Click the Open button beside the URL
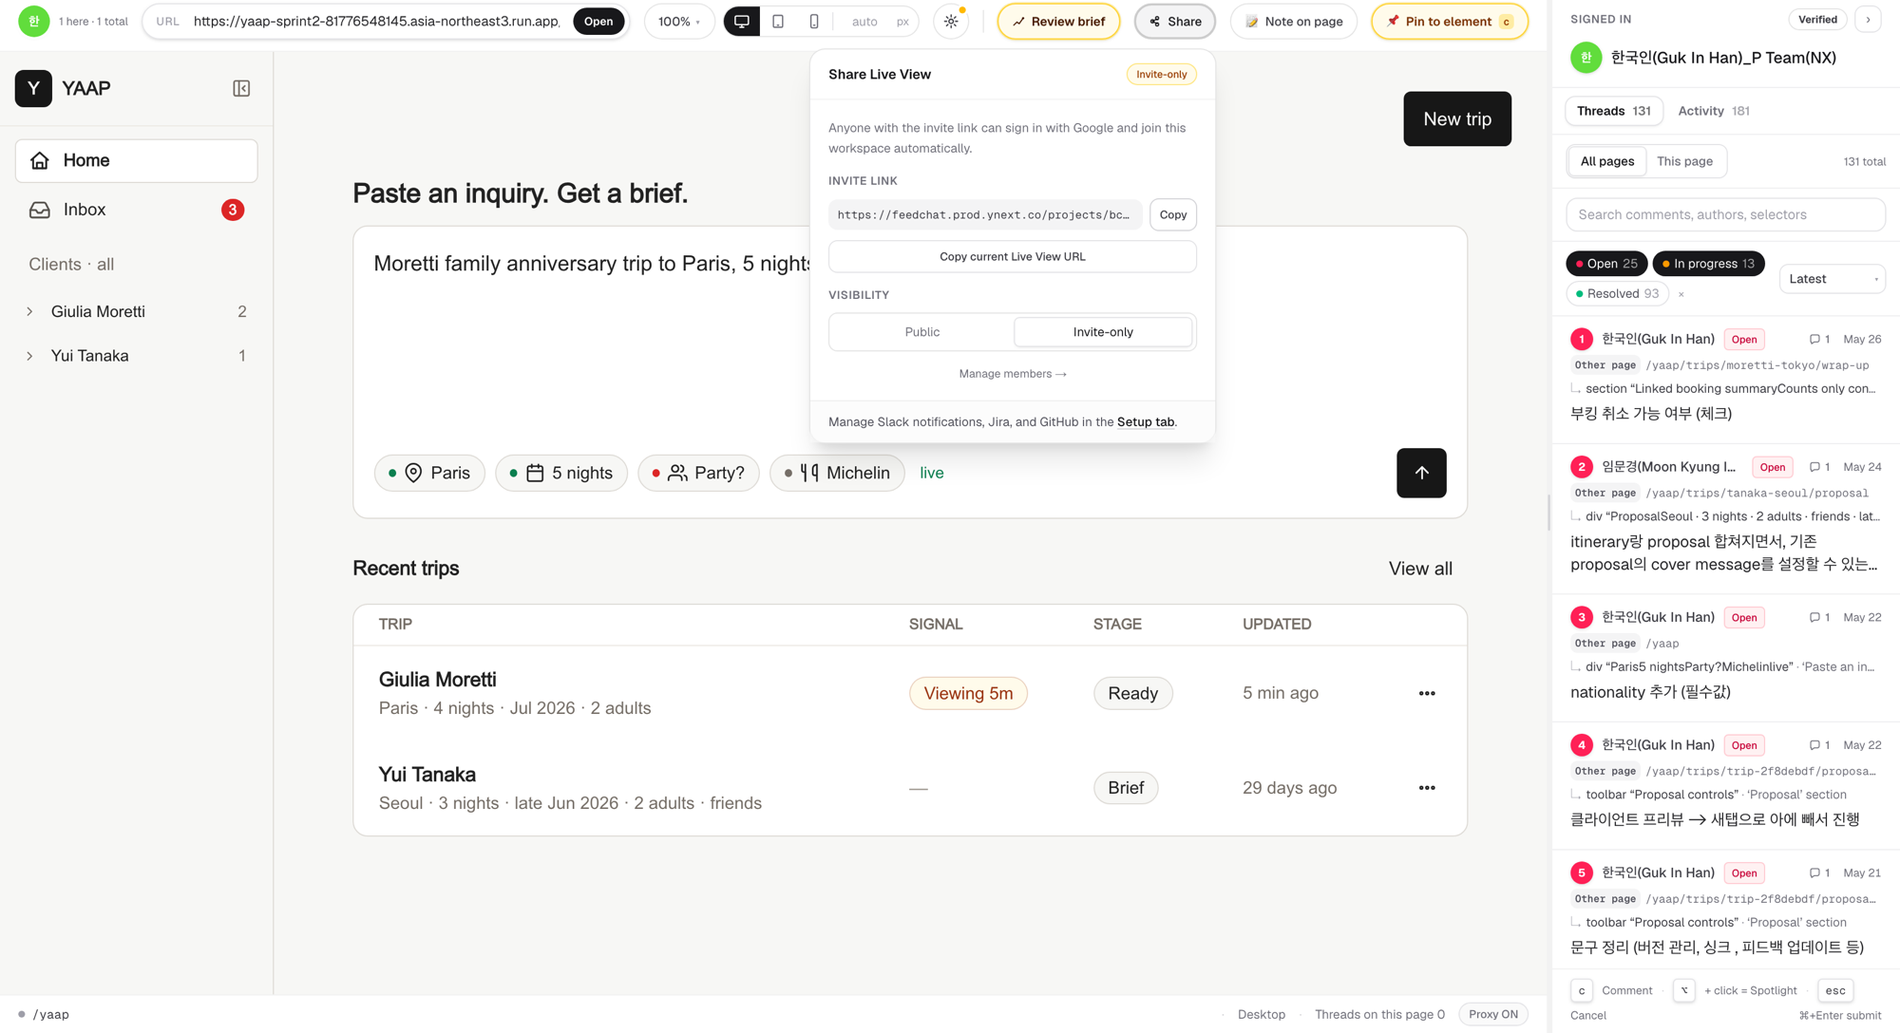This screenshot has width=1900, height=1033. point(598,21)
